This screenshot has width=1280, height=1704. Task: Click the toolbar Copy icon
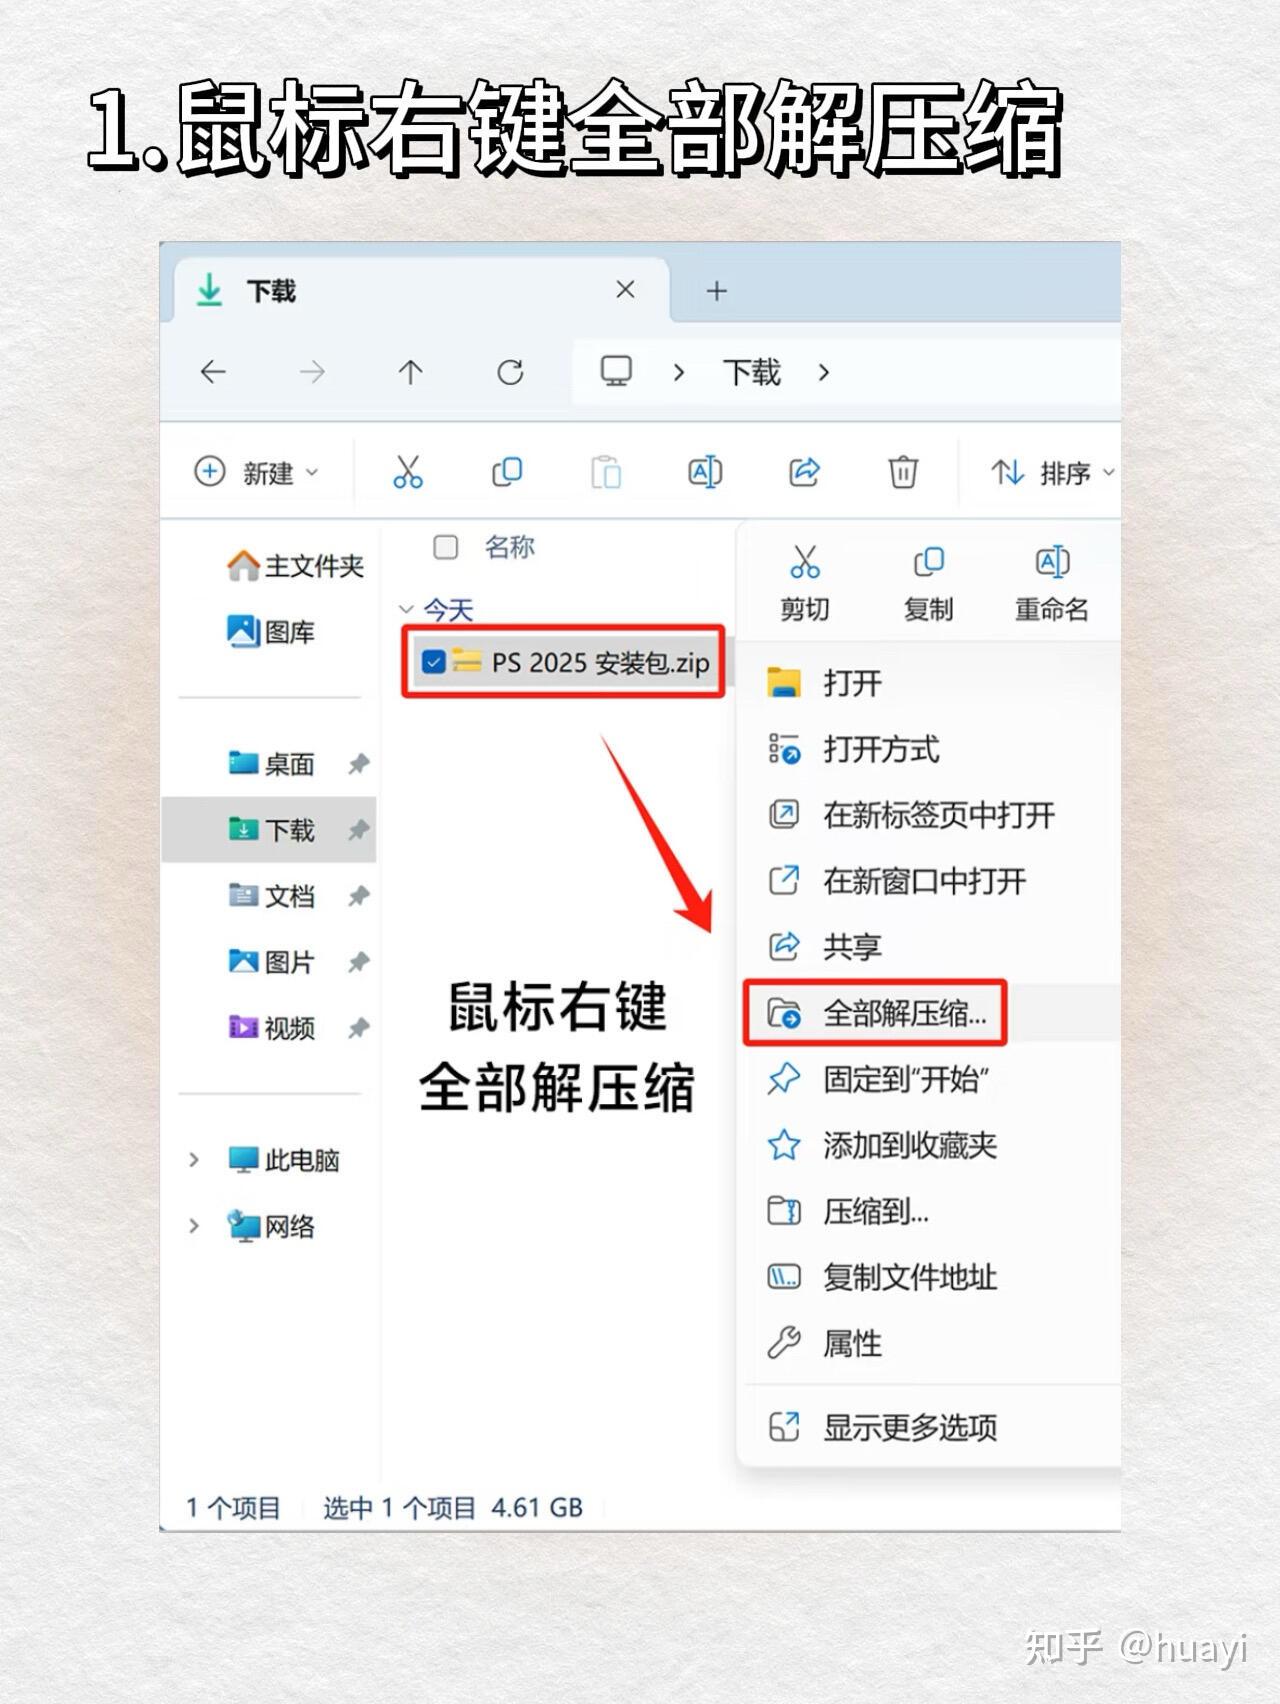tap(507, 472)
